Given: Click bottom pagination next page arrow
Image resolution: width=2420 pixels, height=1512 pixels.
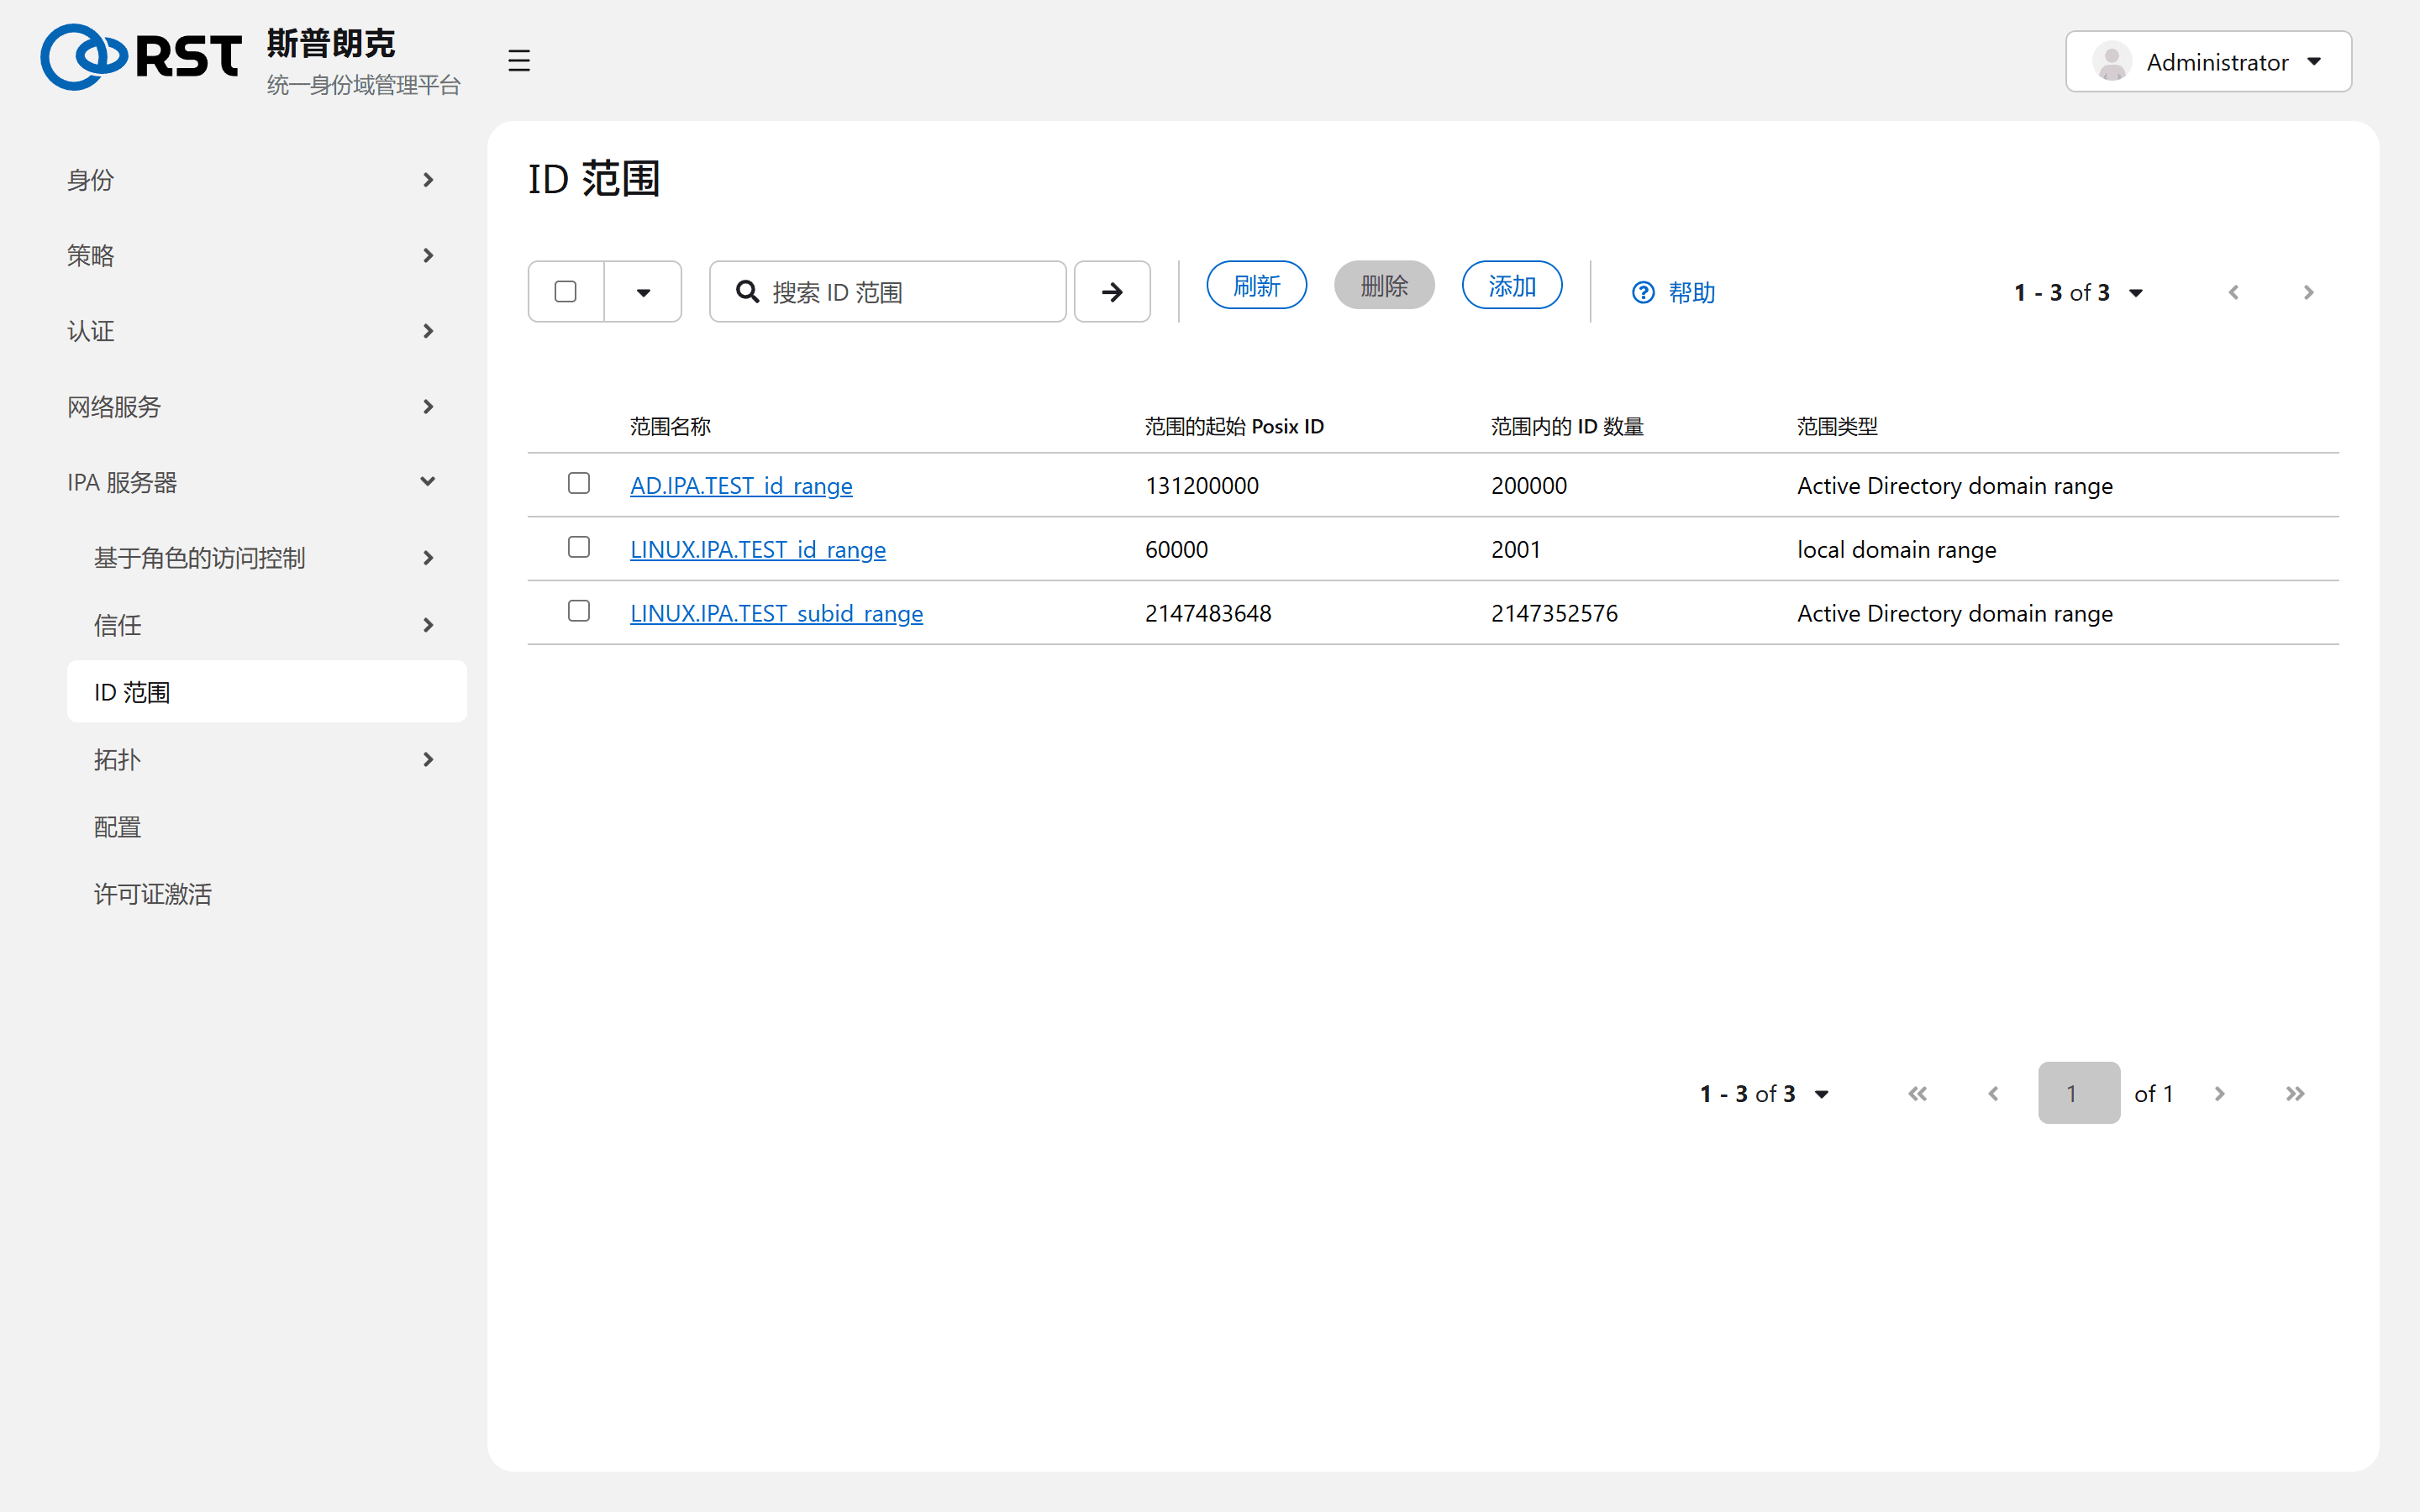Looking at the screenshot, I should click(x=2219, y=1093).
